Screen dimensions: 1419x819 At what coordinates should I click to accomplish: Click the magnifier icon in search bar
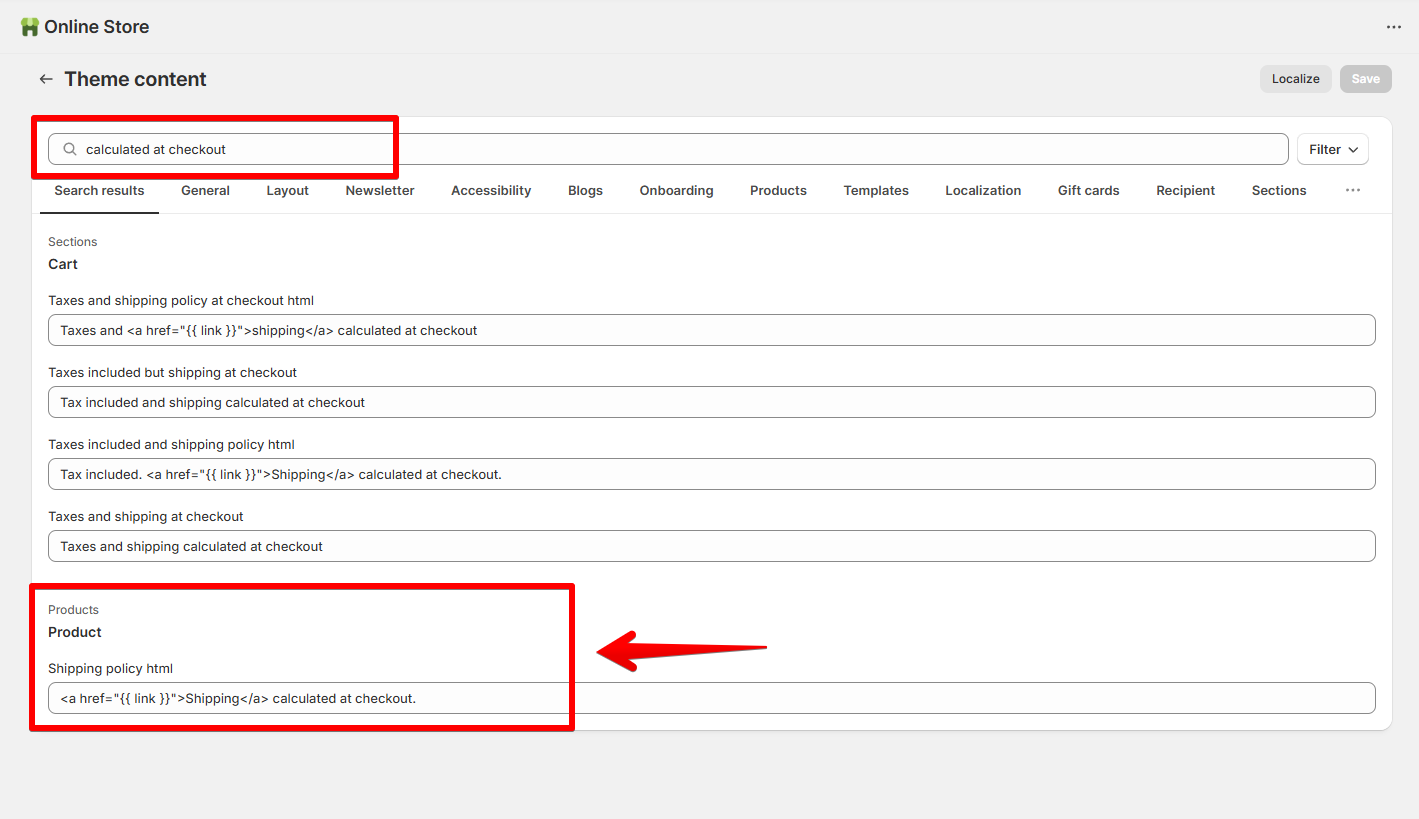(x=70, y=149)
